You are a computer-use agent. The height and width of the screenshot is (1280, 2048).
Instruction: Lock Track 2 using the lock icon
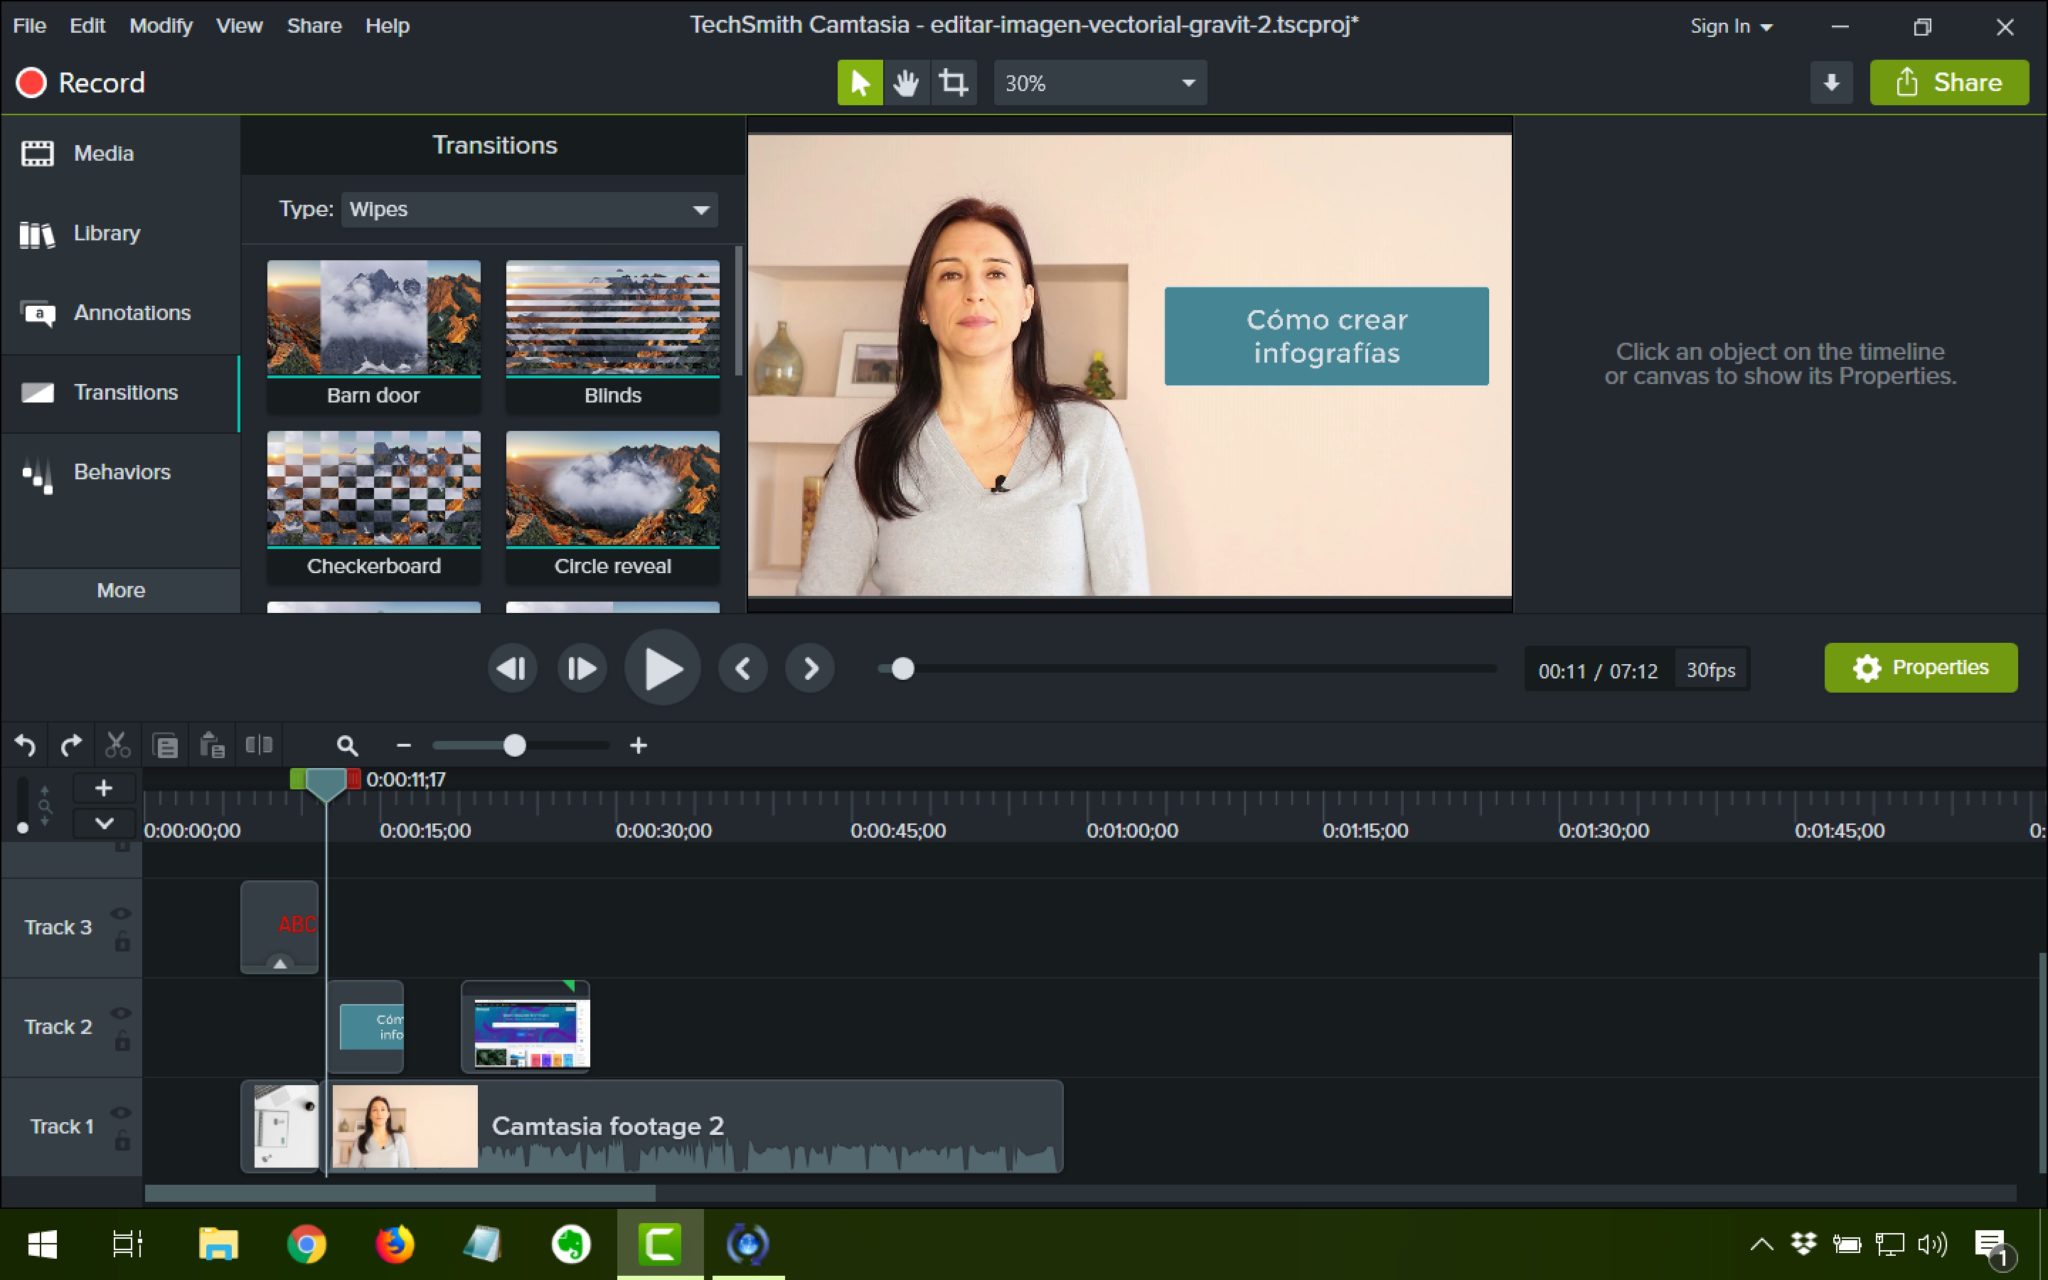pyautogui.click(x=123, y=1041)
